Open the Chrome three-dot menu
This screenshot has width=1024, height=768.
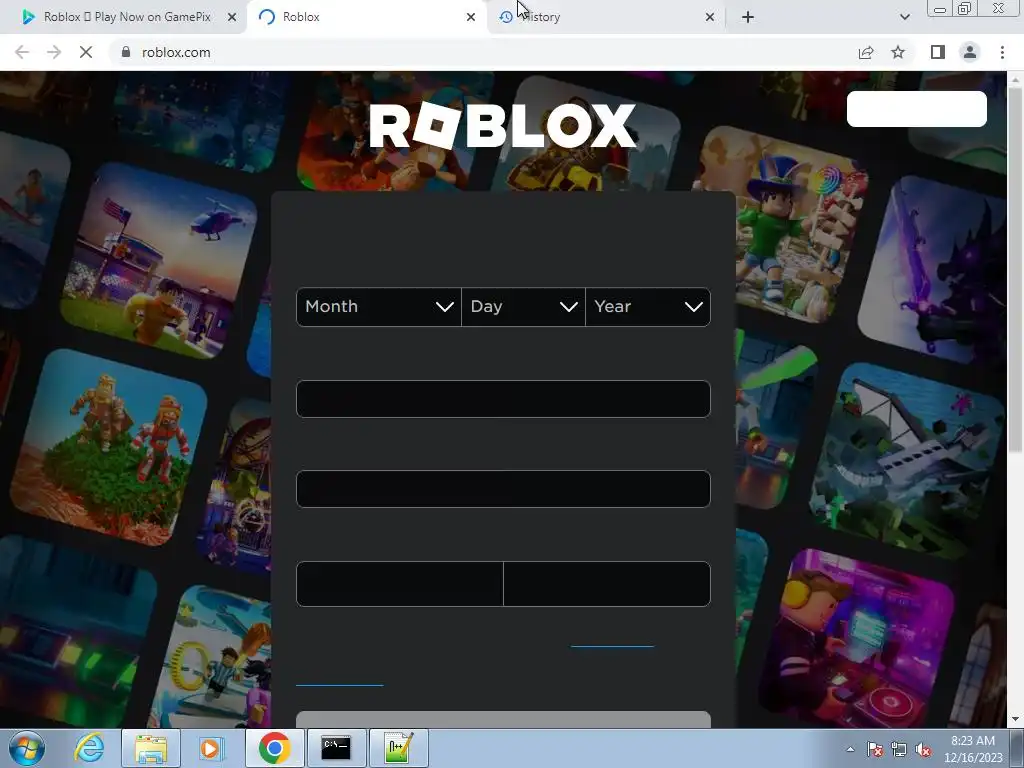coord(1002,52)
